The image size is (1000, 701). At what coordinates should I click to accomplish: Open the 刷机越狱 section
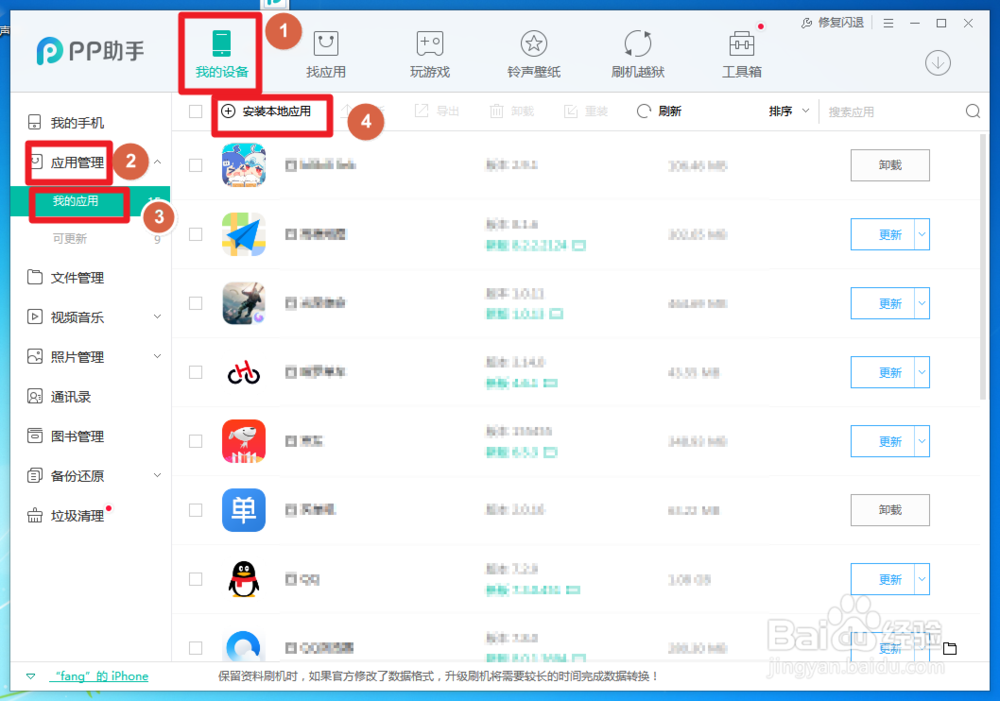638,53
